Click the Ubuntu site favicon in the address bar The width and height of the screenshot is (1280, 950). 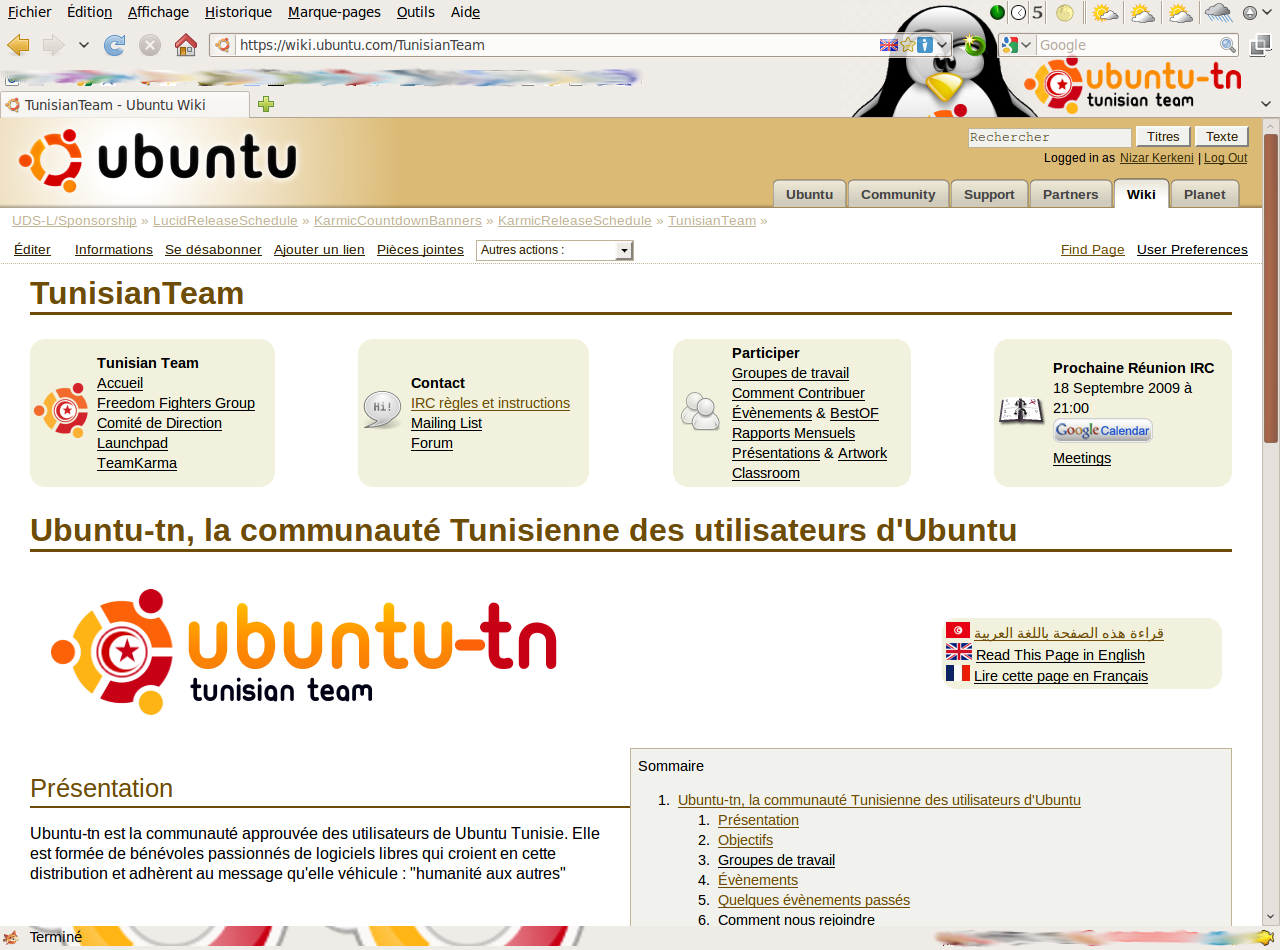[222, 45]
